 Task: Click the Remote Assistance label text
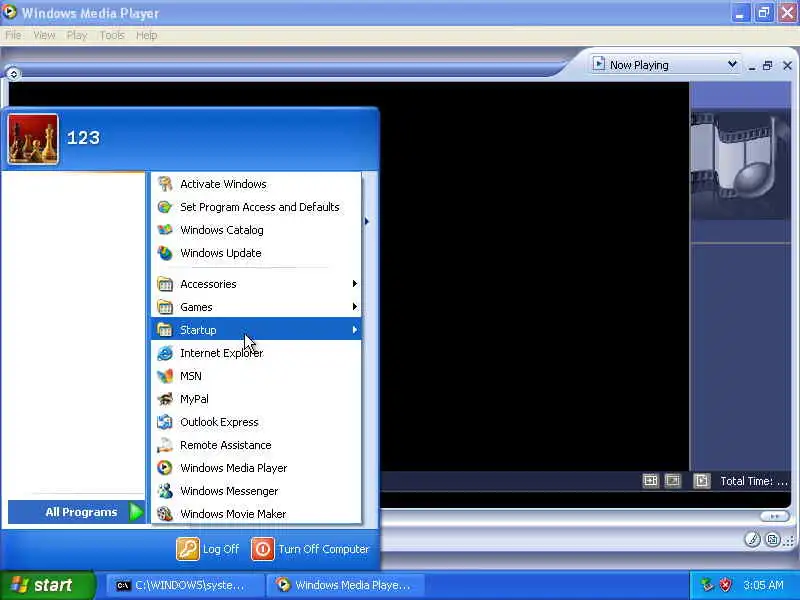point(226,445)
